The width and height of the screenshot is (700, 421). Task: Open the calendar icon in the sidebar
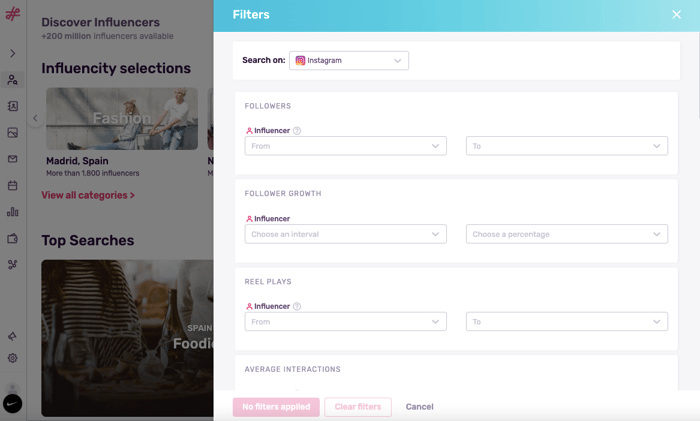(13, 185)
